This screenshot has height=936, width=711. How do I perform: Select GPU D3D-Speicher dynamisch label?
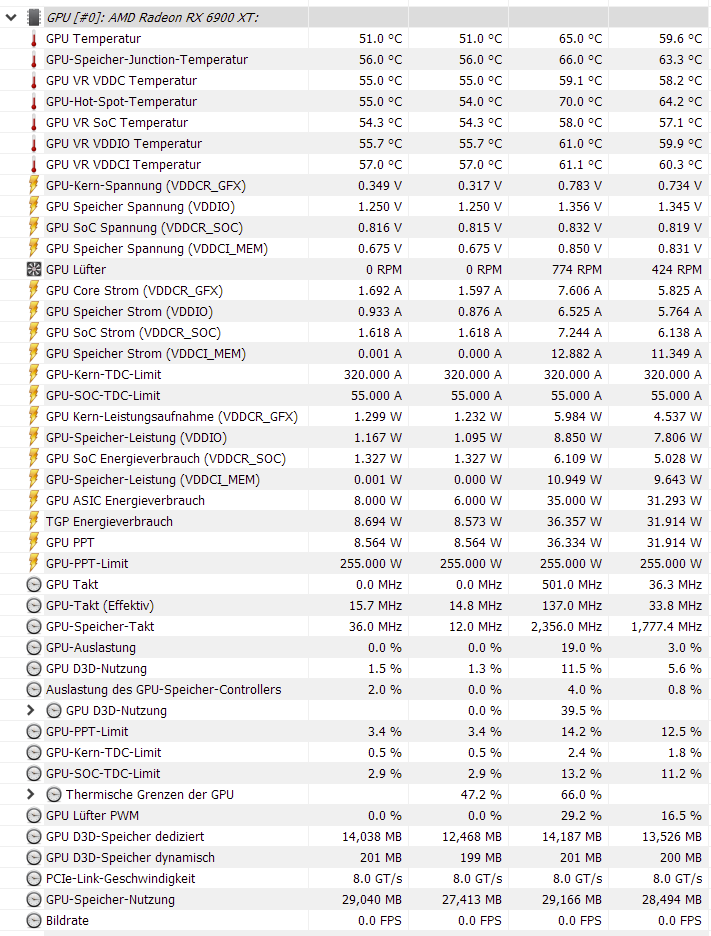coord(130,857)
